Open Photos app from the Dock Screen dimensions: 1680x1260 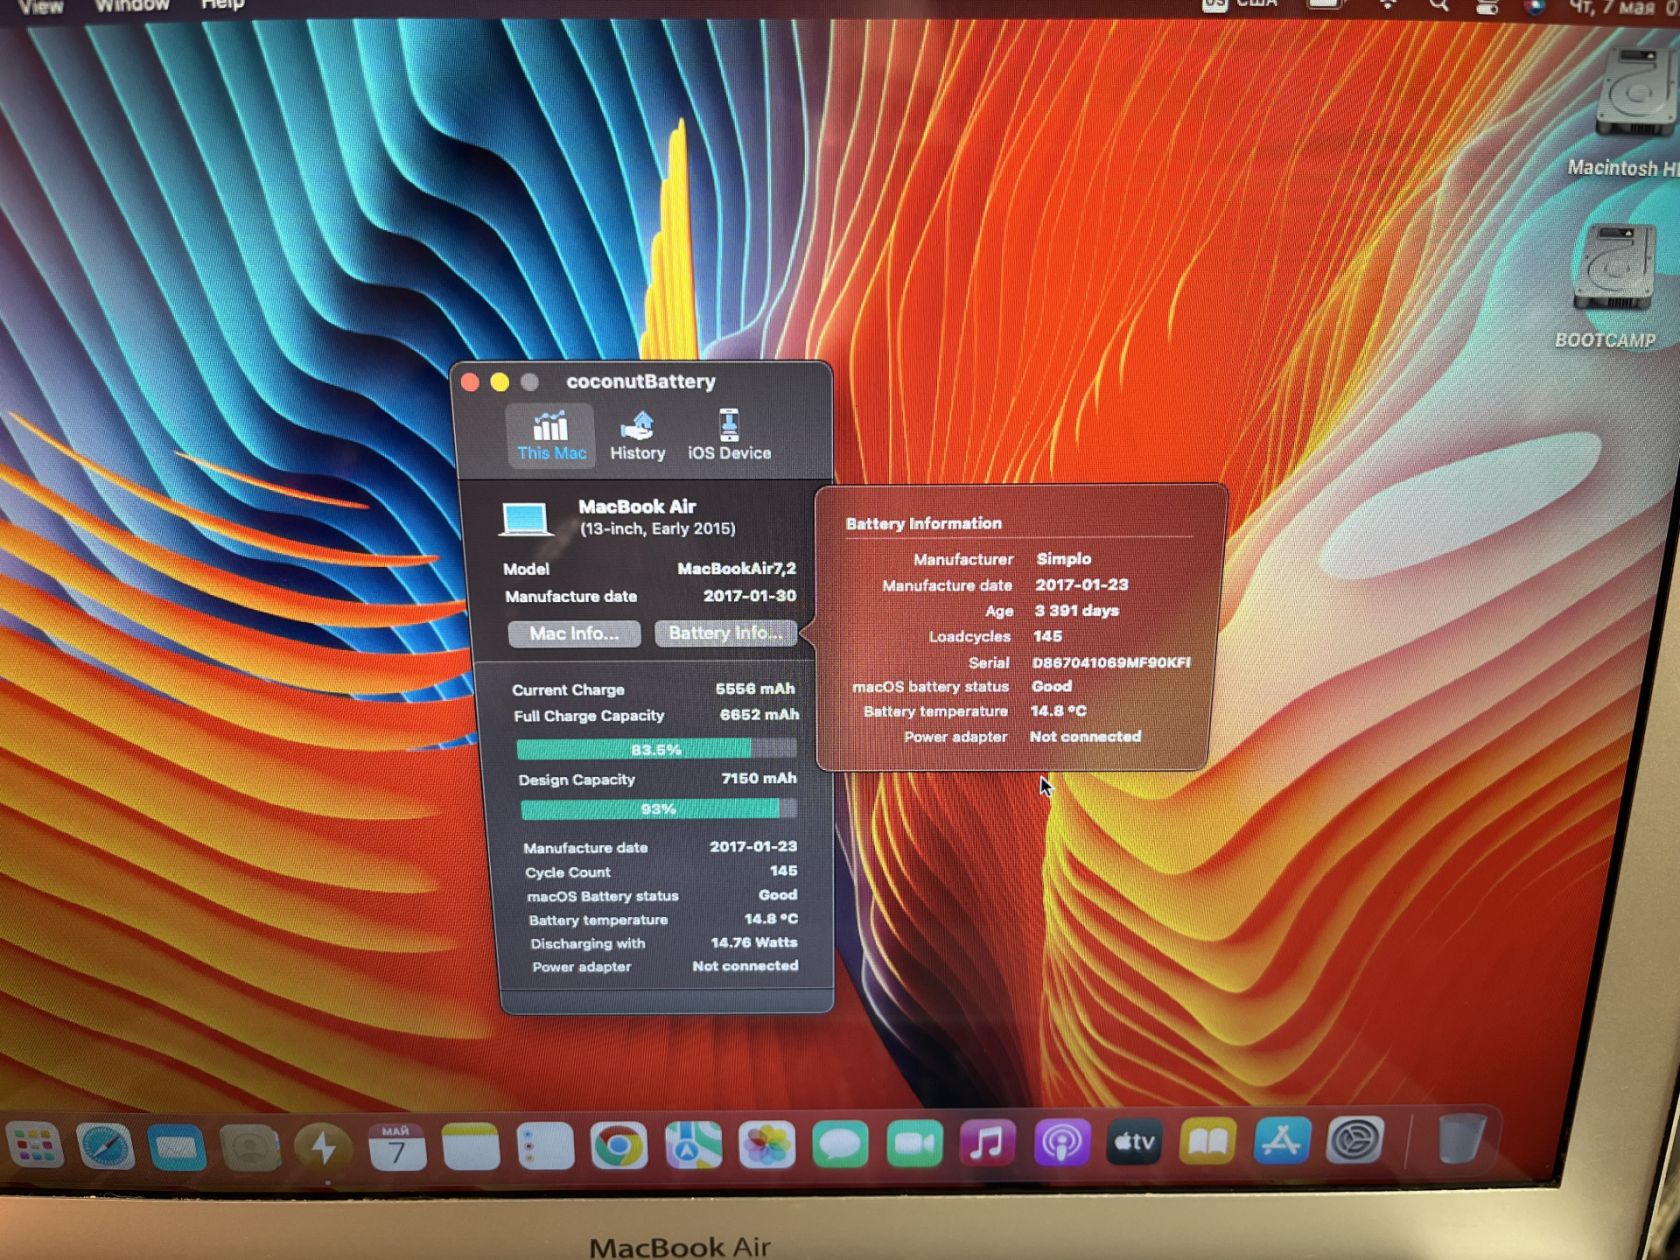click(x=766, y=1146)
